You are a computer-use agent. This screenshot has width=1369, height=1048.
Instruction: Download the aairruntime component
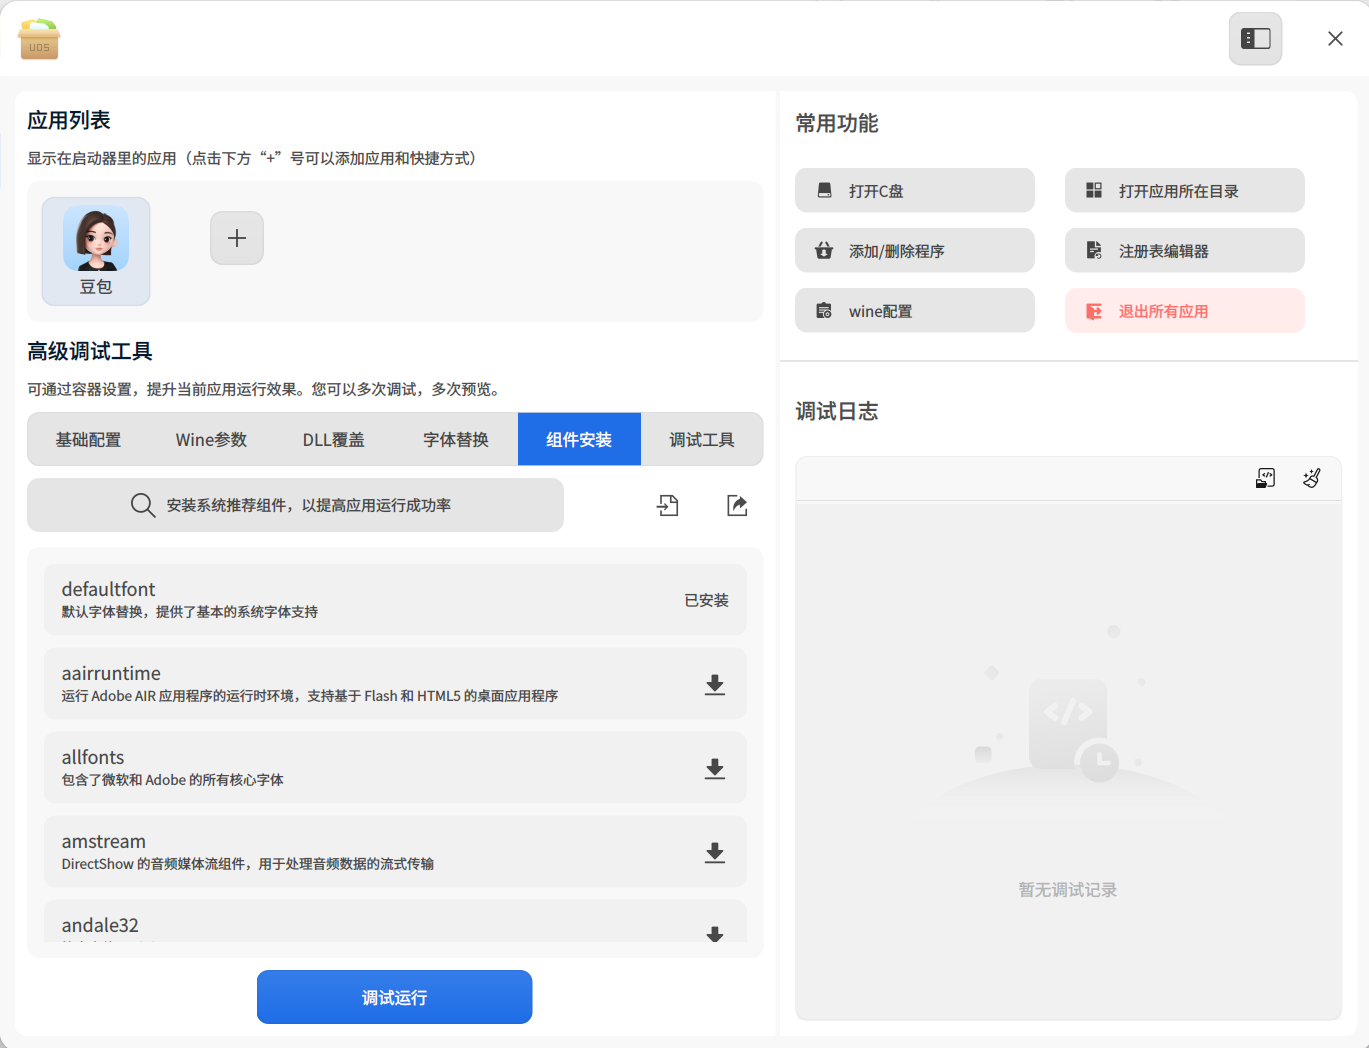715,684
